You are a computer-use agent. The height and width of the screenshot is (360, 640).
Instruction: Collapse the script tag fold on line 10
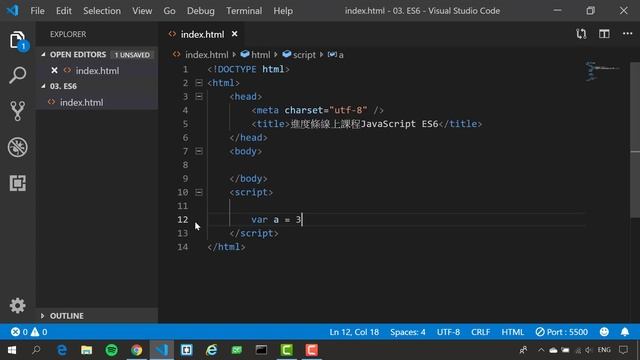point(199,192)
